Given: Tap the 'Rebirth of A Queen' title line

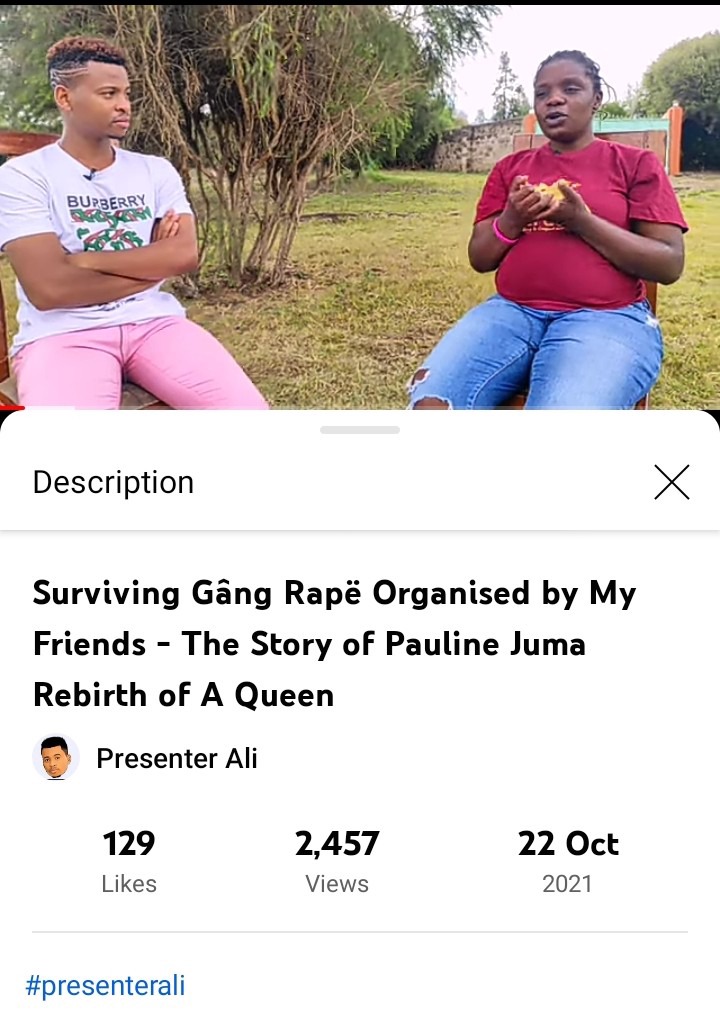Looking at the screenshot, I should tap(183, 695).
